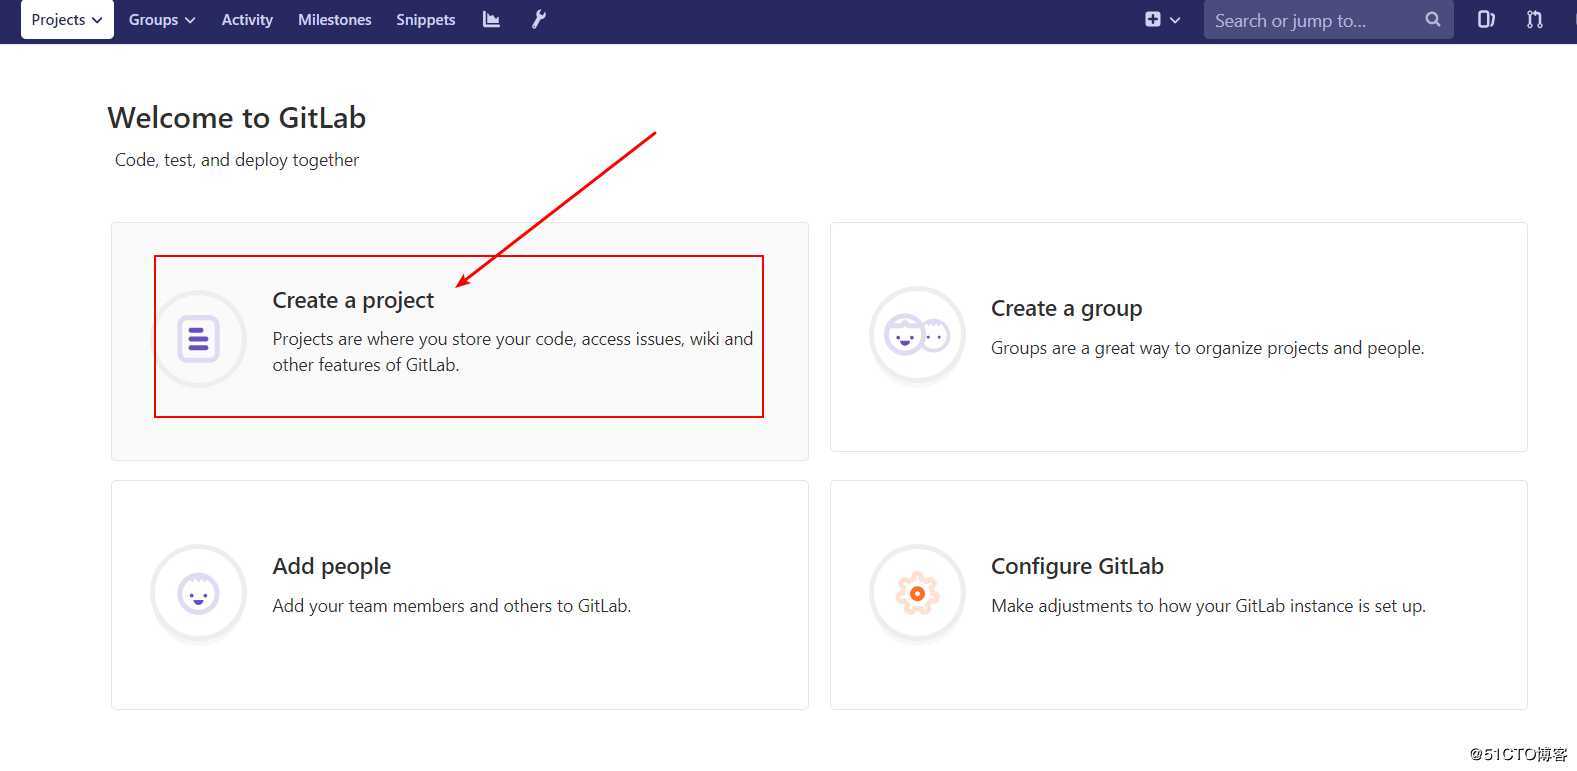Click 'Code, test, and deploy together' subtitle
1577x771 pixels.
tap(237, 160)
